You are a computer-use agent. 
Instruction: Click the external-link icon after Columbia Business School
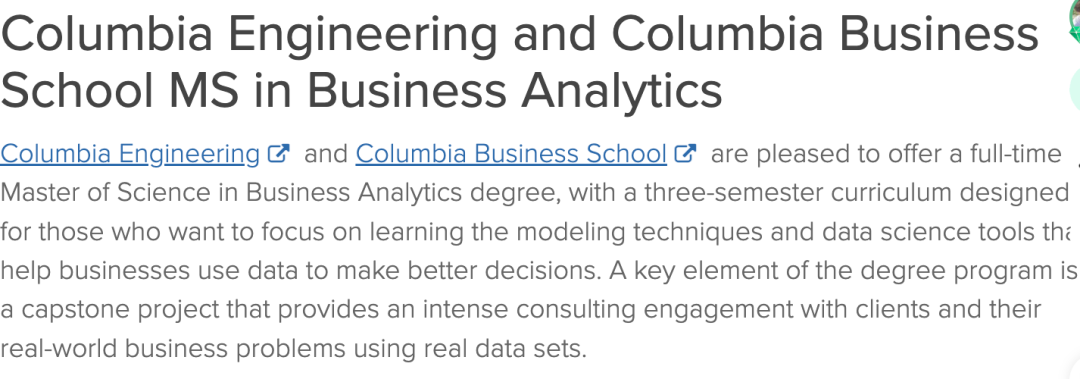pyautogui.click(x=685, y=153)
